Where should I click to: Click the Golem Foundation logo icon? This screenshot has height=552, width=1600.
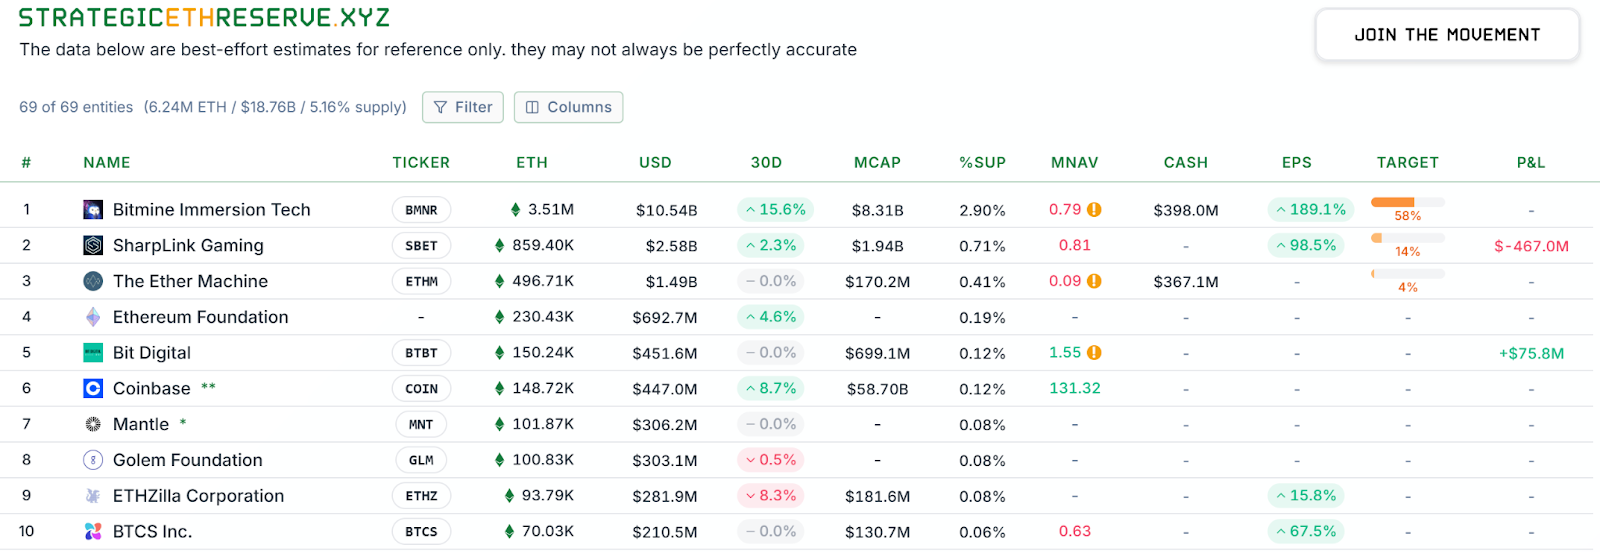pos(93,460)
